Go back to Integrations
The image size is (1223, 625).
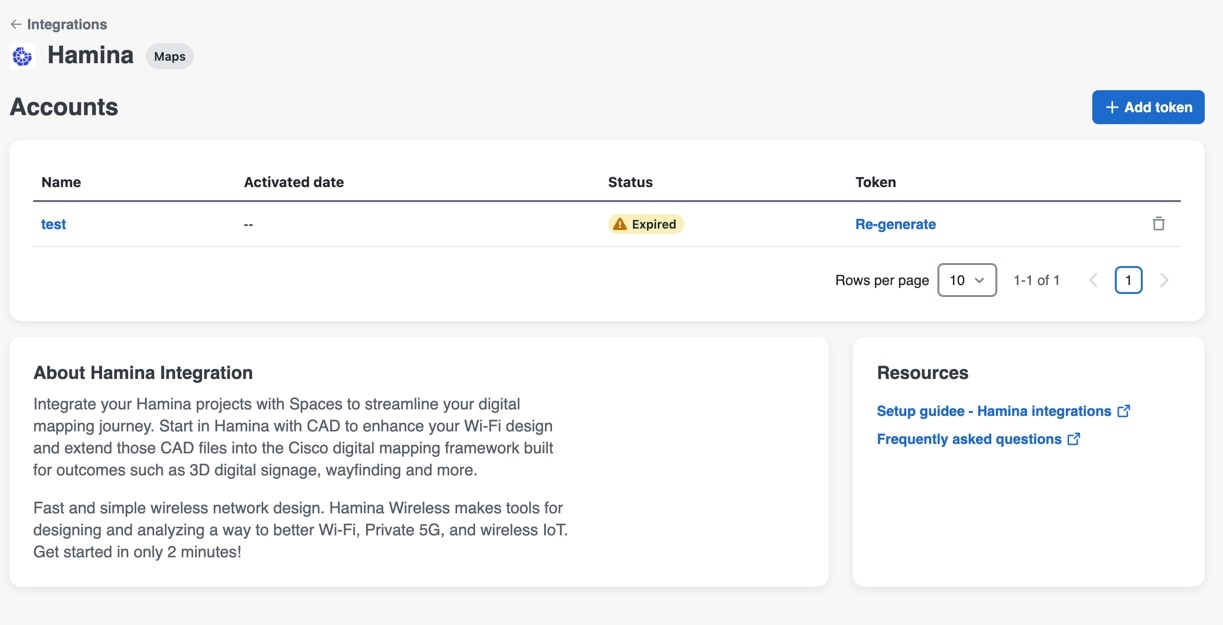[x=58, y=24]
